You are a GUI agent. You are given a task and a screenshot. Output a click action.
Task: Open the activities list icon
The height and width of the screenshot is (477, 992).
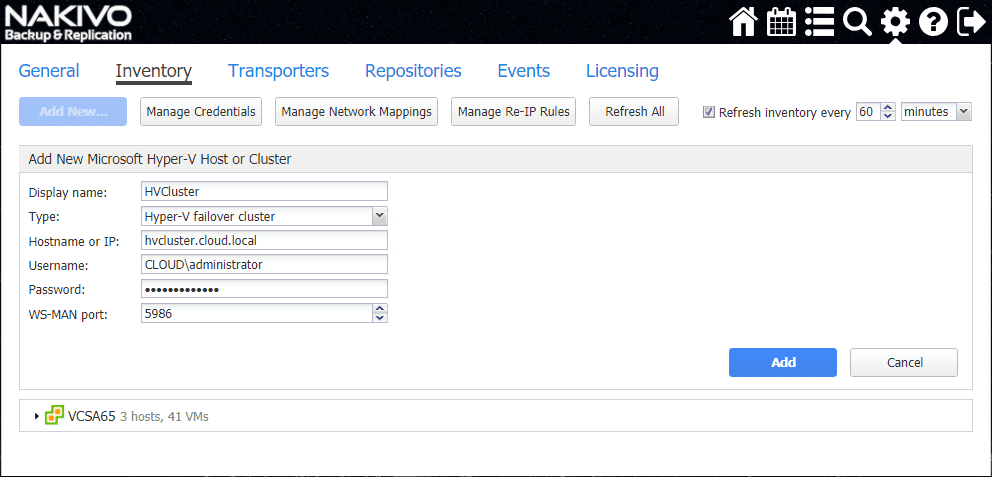pos(819,21)
